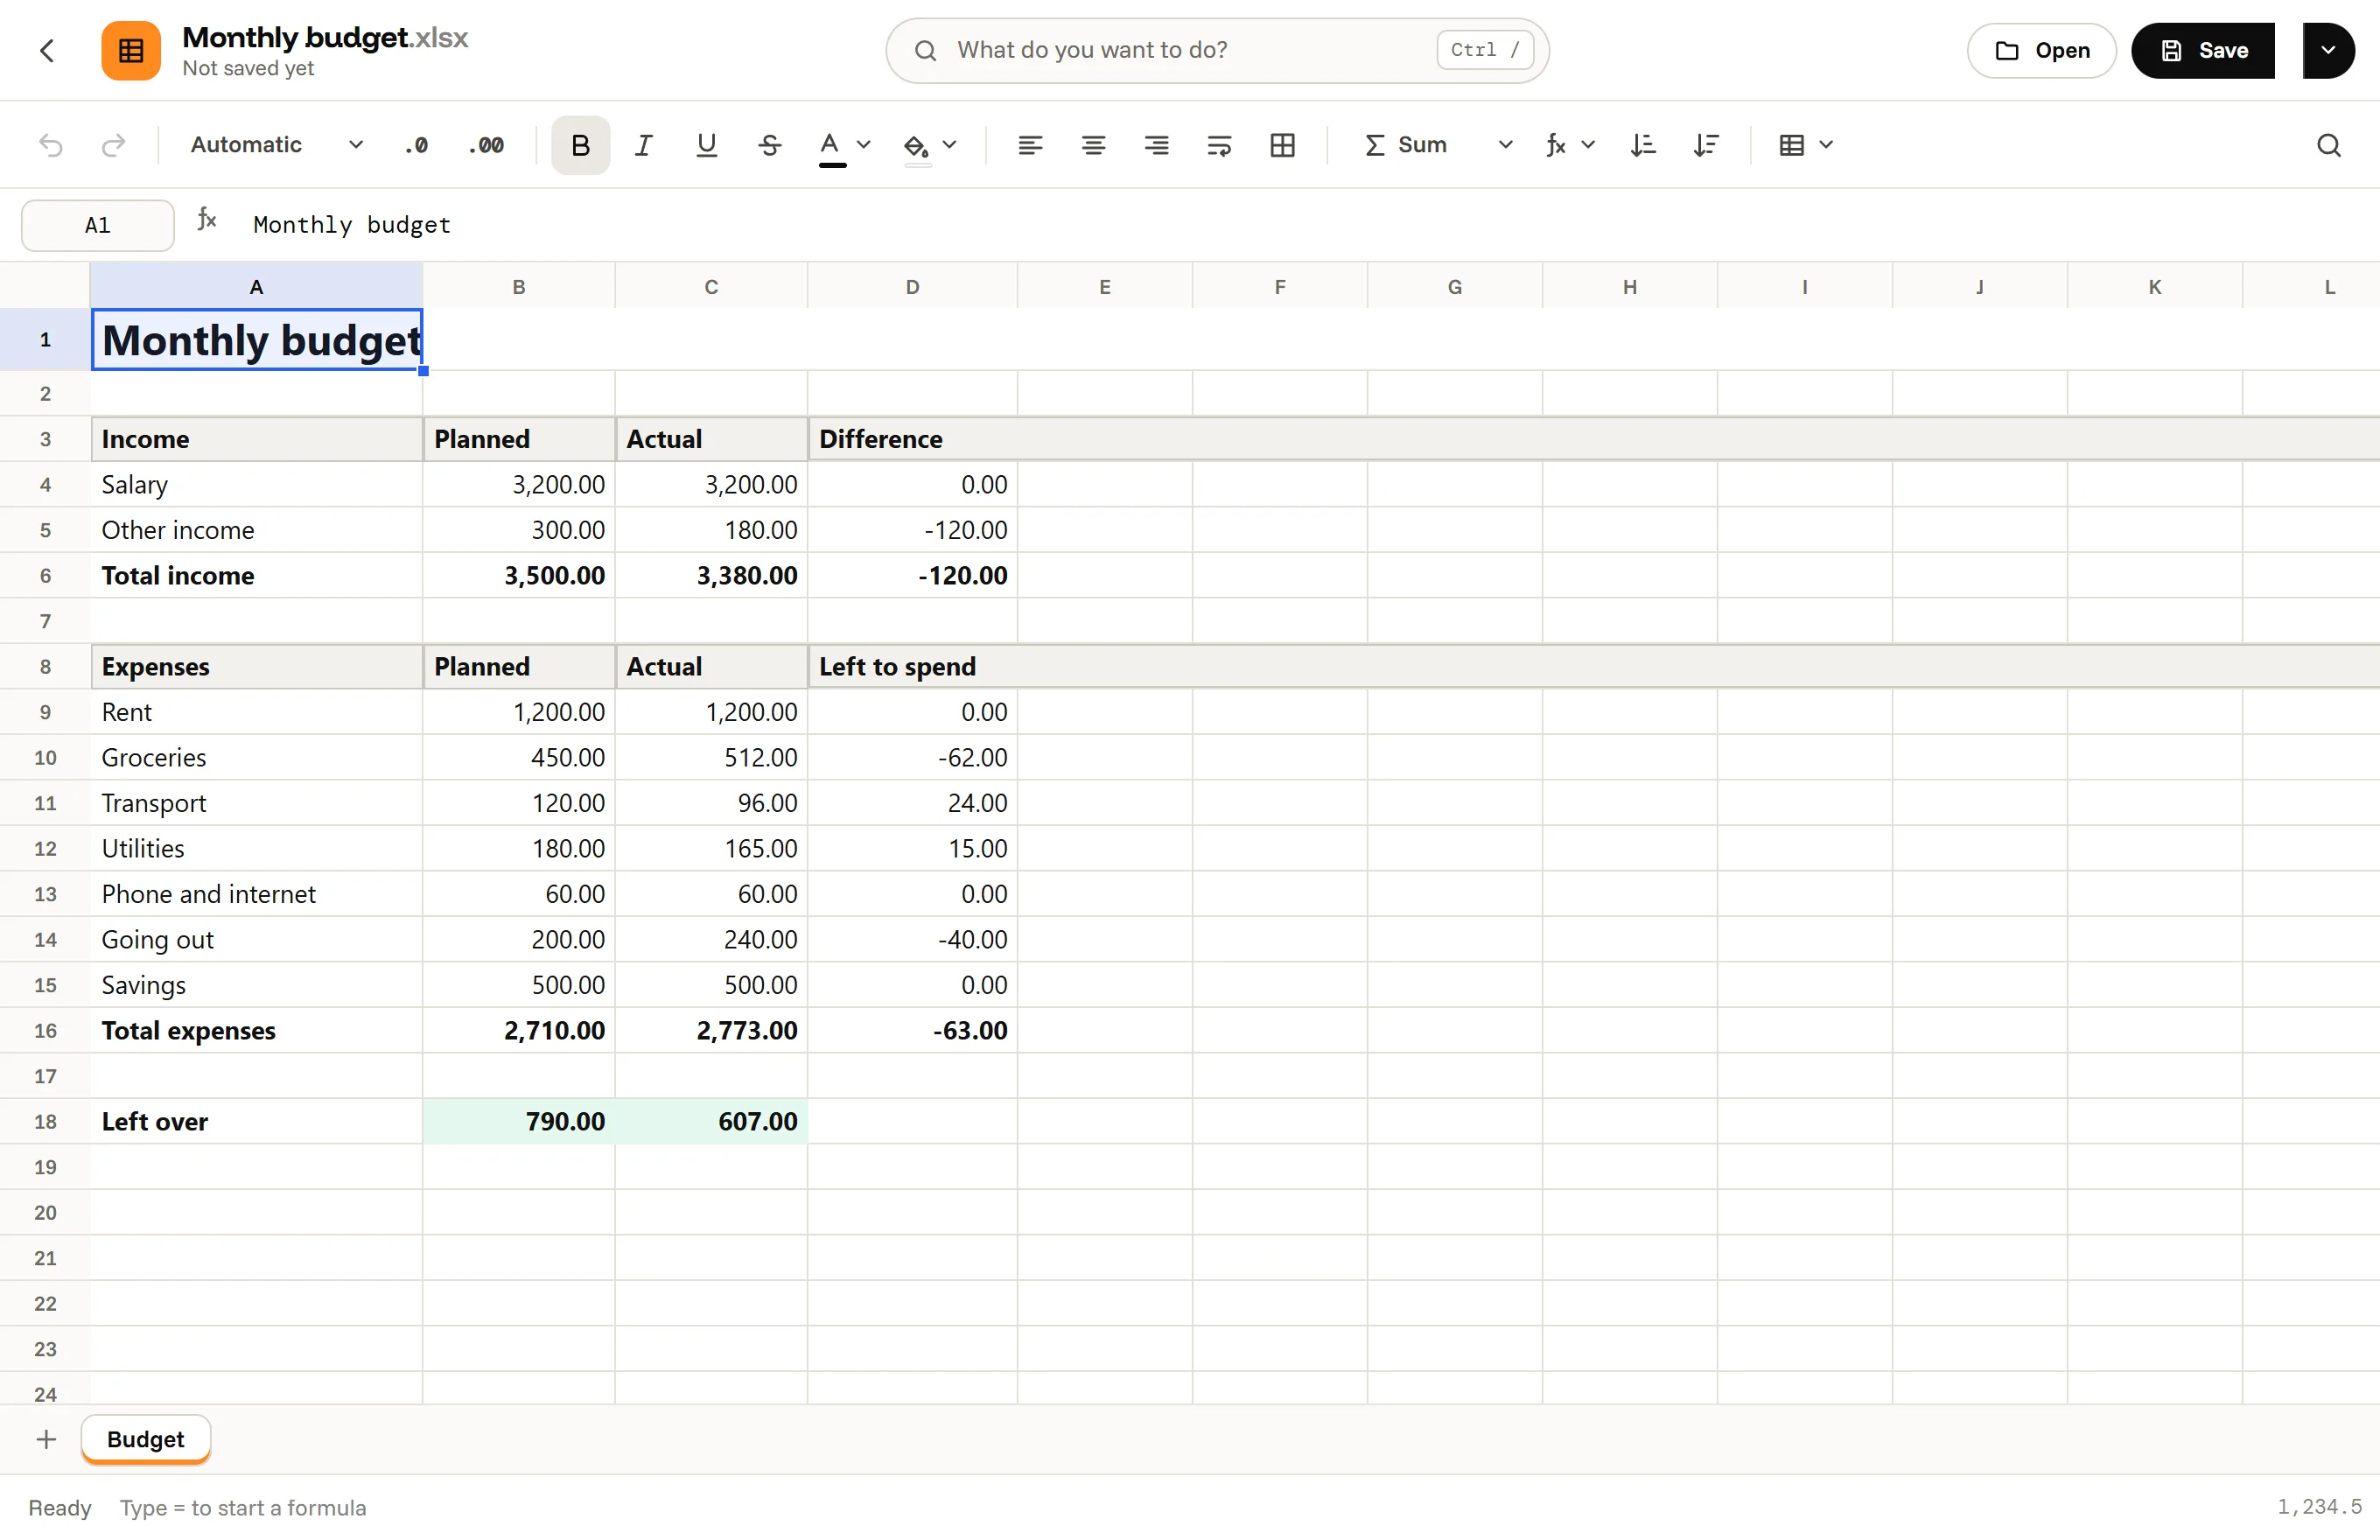Open the table format dropdown

[1806, 145]
